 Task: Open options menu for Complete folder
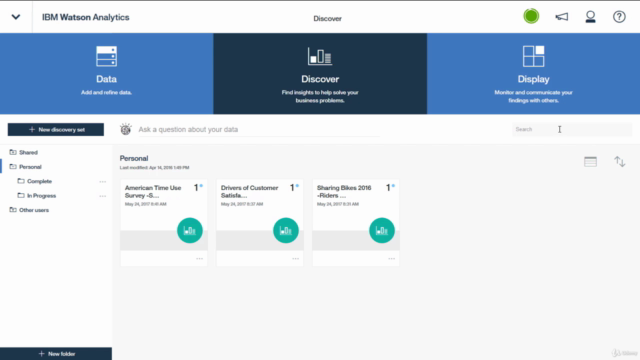pos(102,181)
